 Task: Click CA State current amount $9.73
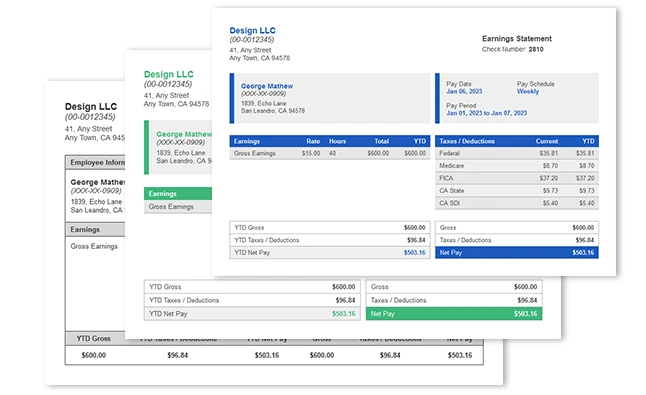point(550,191)
